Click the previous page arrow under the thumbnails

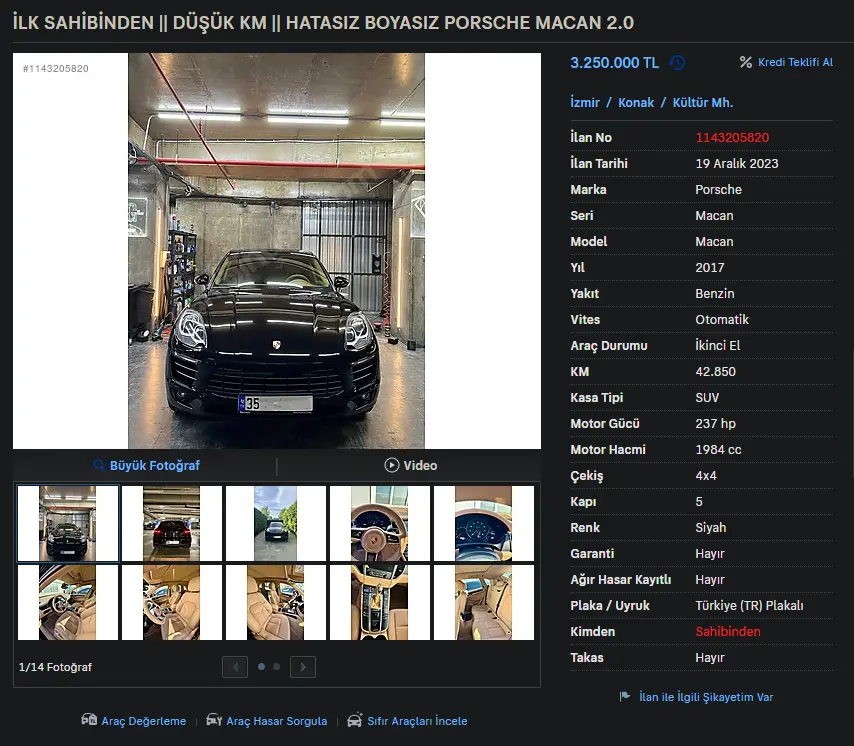tap(235, 667)
